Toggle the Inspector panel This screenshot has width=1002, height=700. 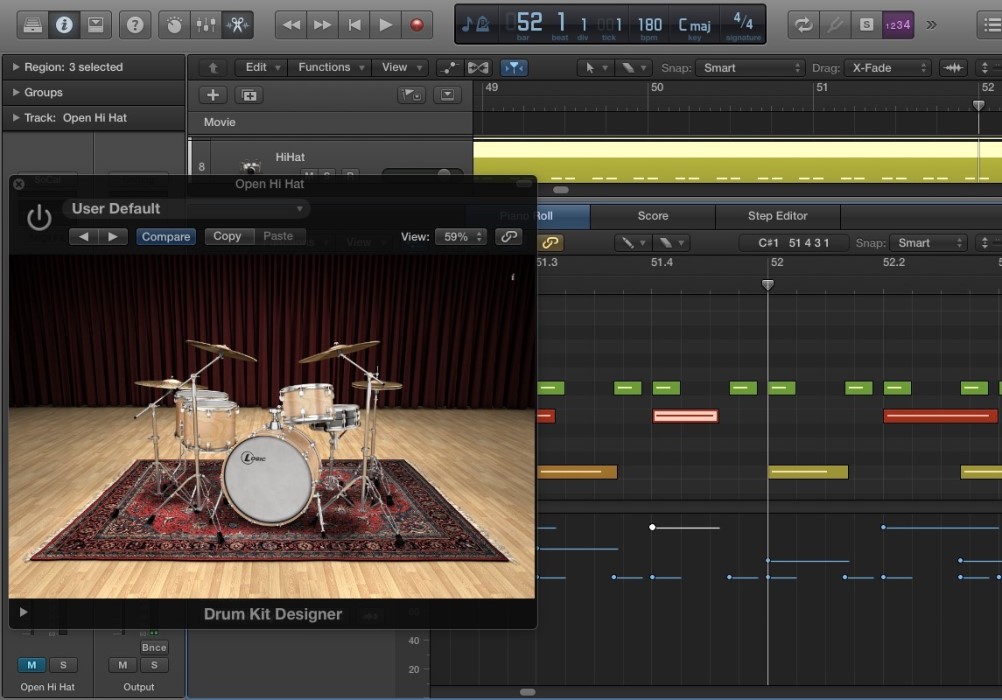63,24
